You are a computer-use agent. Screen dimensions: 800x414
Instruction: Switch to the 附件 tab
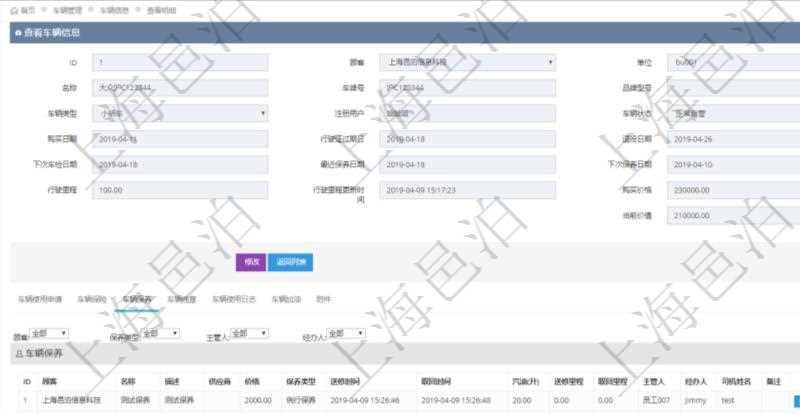tap(323, 298)
